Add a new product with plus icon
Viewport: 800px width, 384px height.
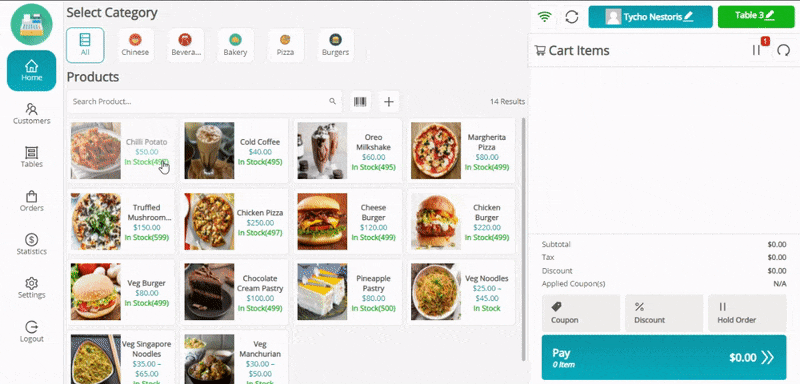[389, 101]
